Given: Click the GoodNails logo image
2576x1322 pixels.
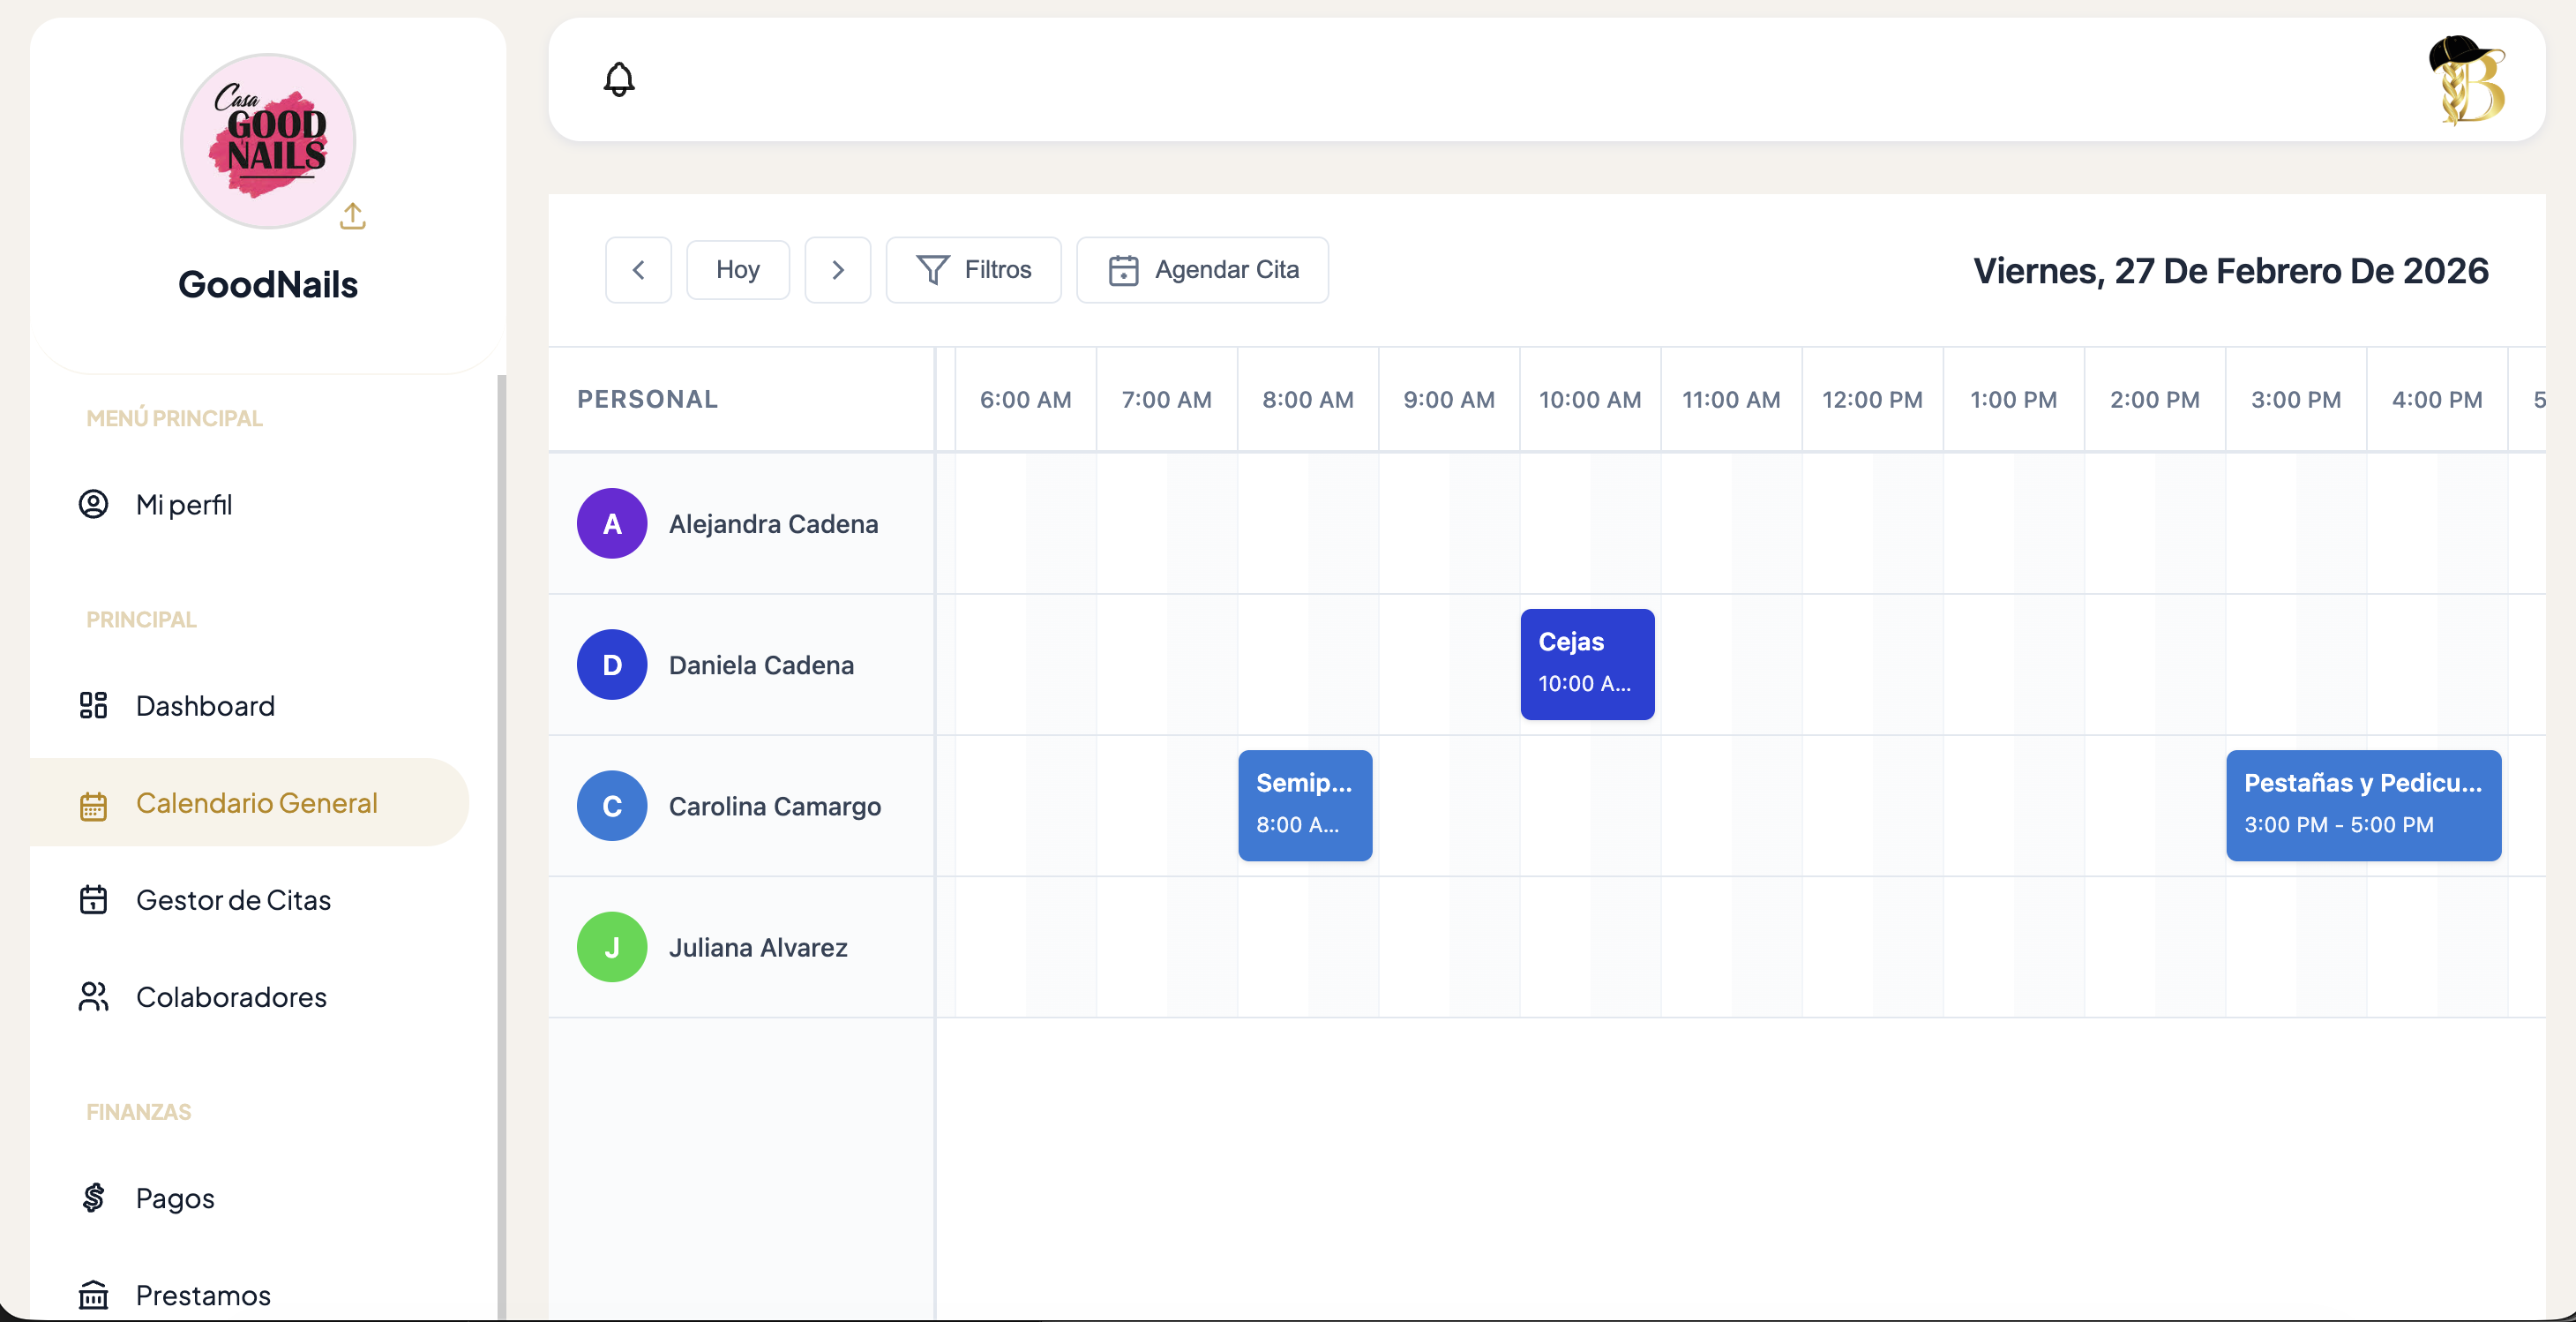Looking at the screenshot, I should 268,141.
